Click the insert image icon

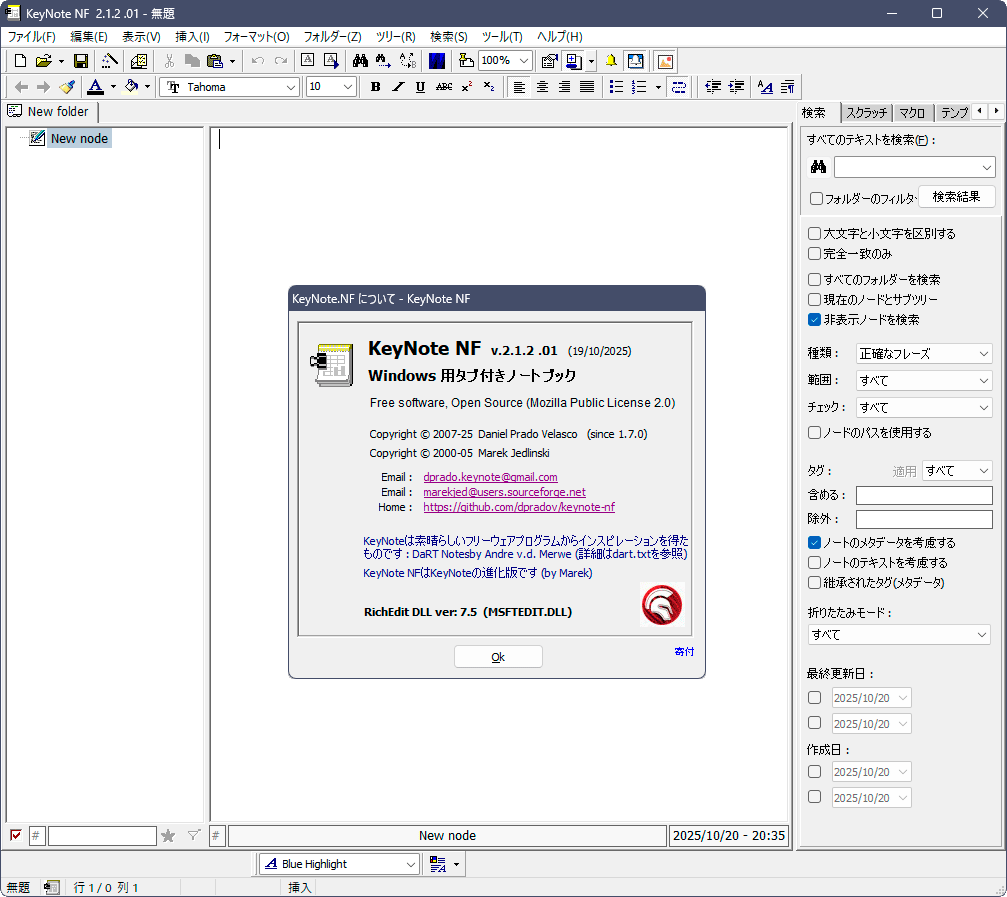point(665,61)
